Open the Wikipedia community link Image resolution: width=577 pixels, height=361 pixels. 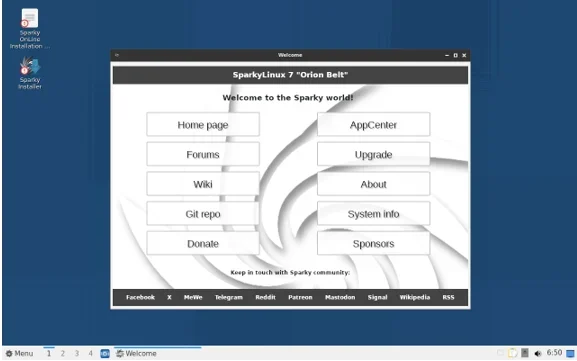pos(415,297)
